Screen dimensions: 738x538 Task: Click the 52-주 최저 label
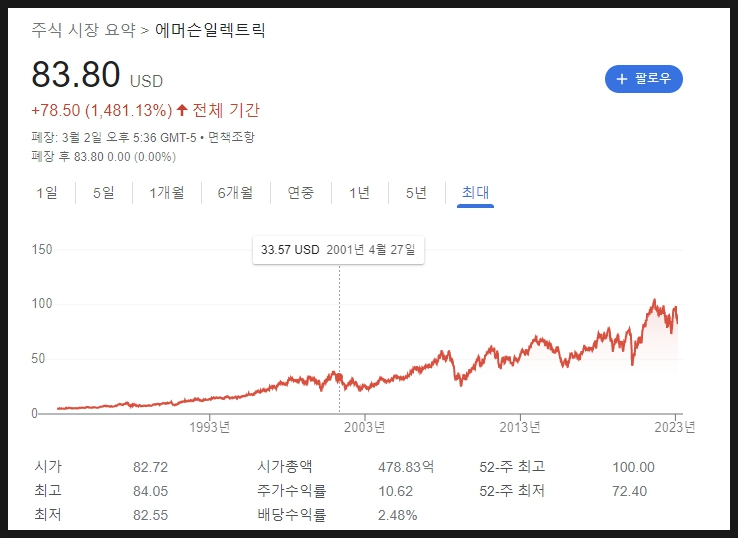[512, 490]
